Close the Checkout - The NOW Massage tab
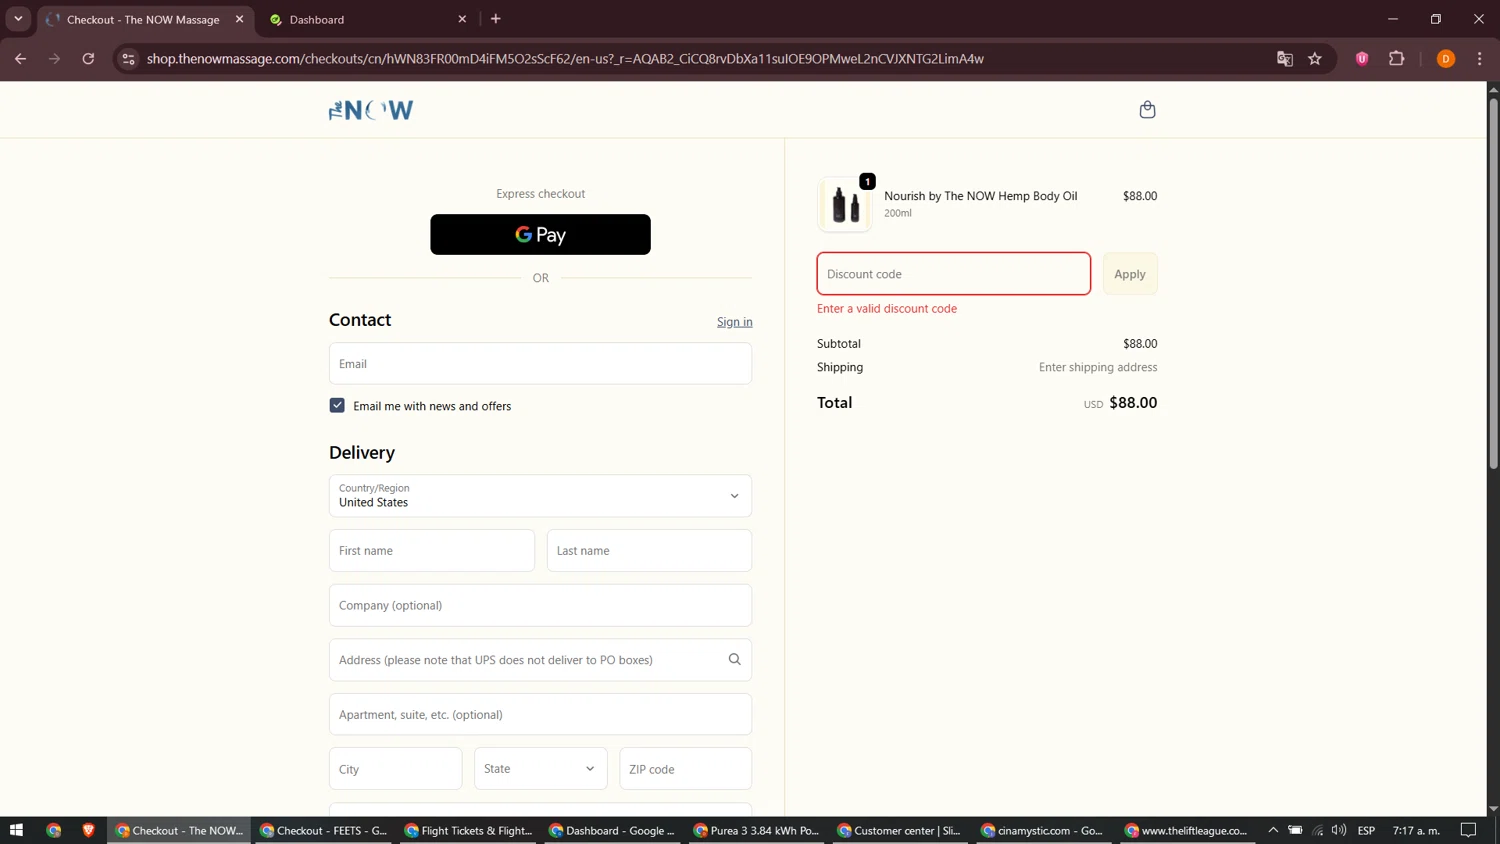1500x844 pixels. 240,19
